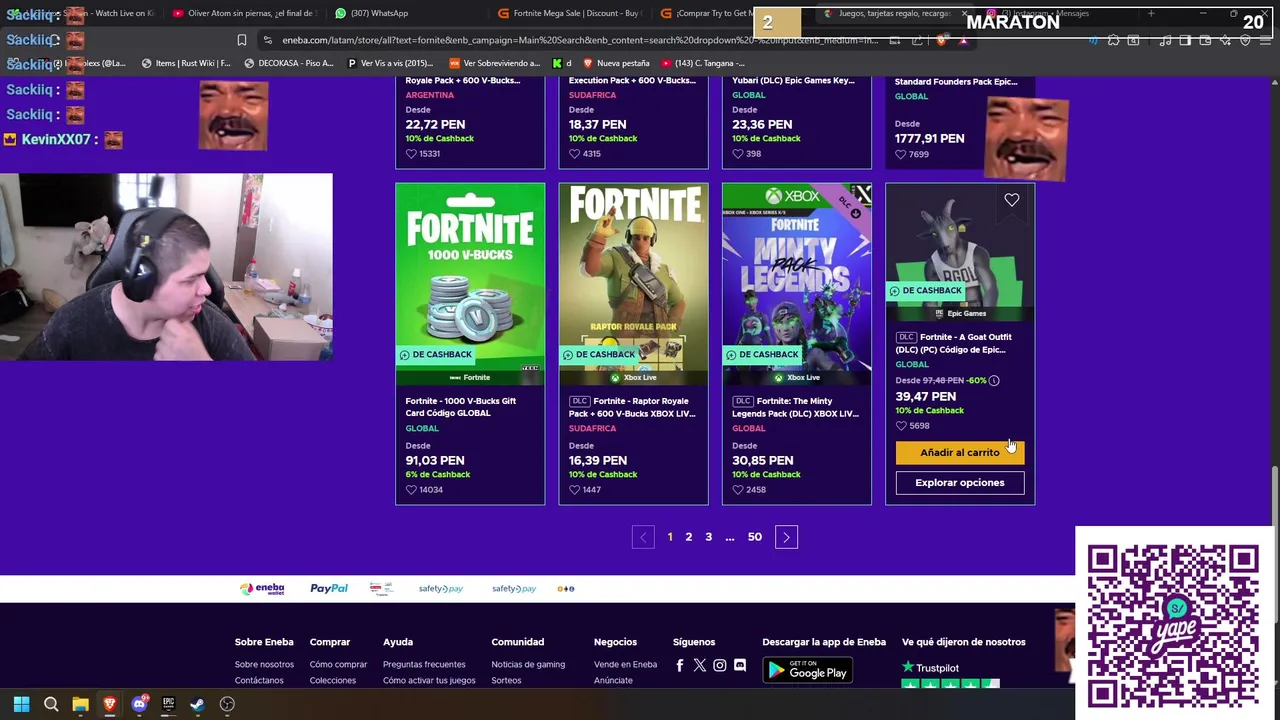1280x720 pixels.
Task: Click the Anúnciate footer link
Action: [613, 680]
